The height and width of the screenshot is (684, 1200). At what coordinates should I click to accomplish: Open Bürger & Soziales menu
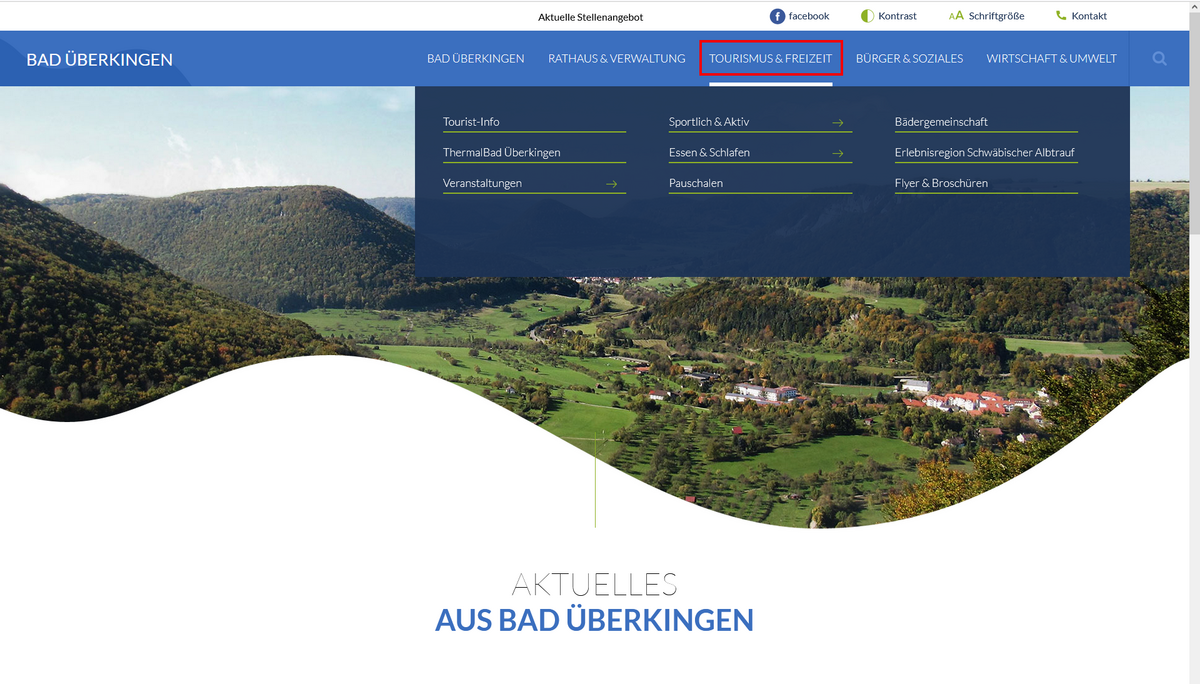click(909, 59)
